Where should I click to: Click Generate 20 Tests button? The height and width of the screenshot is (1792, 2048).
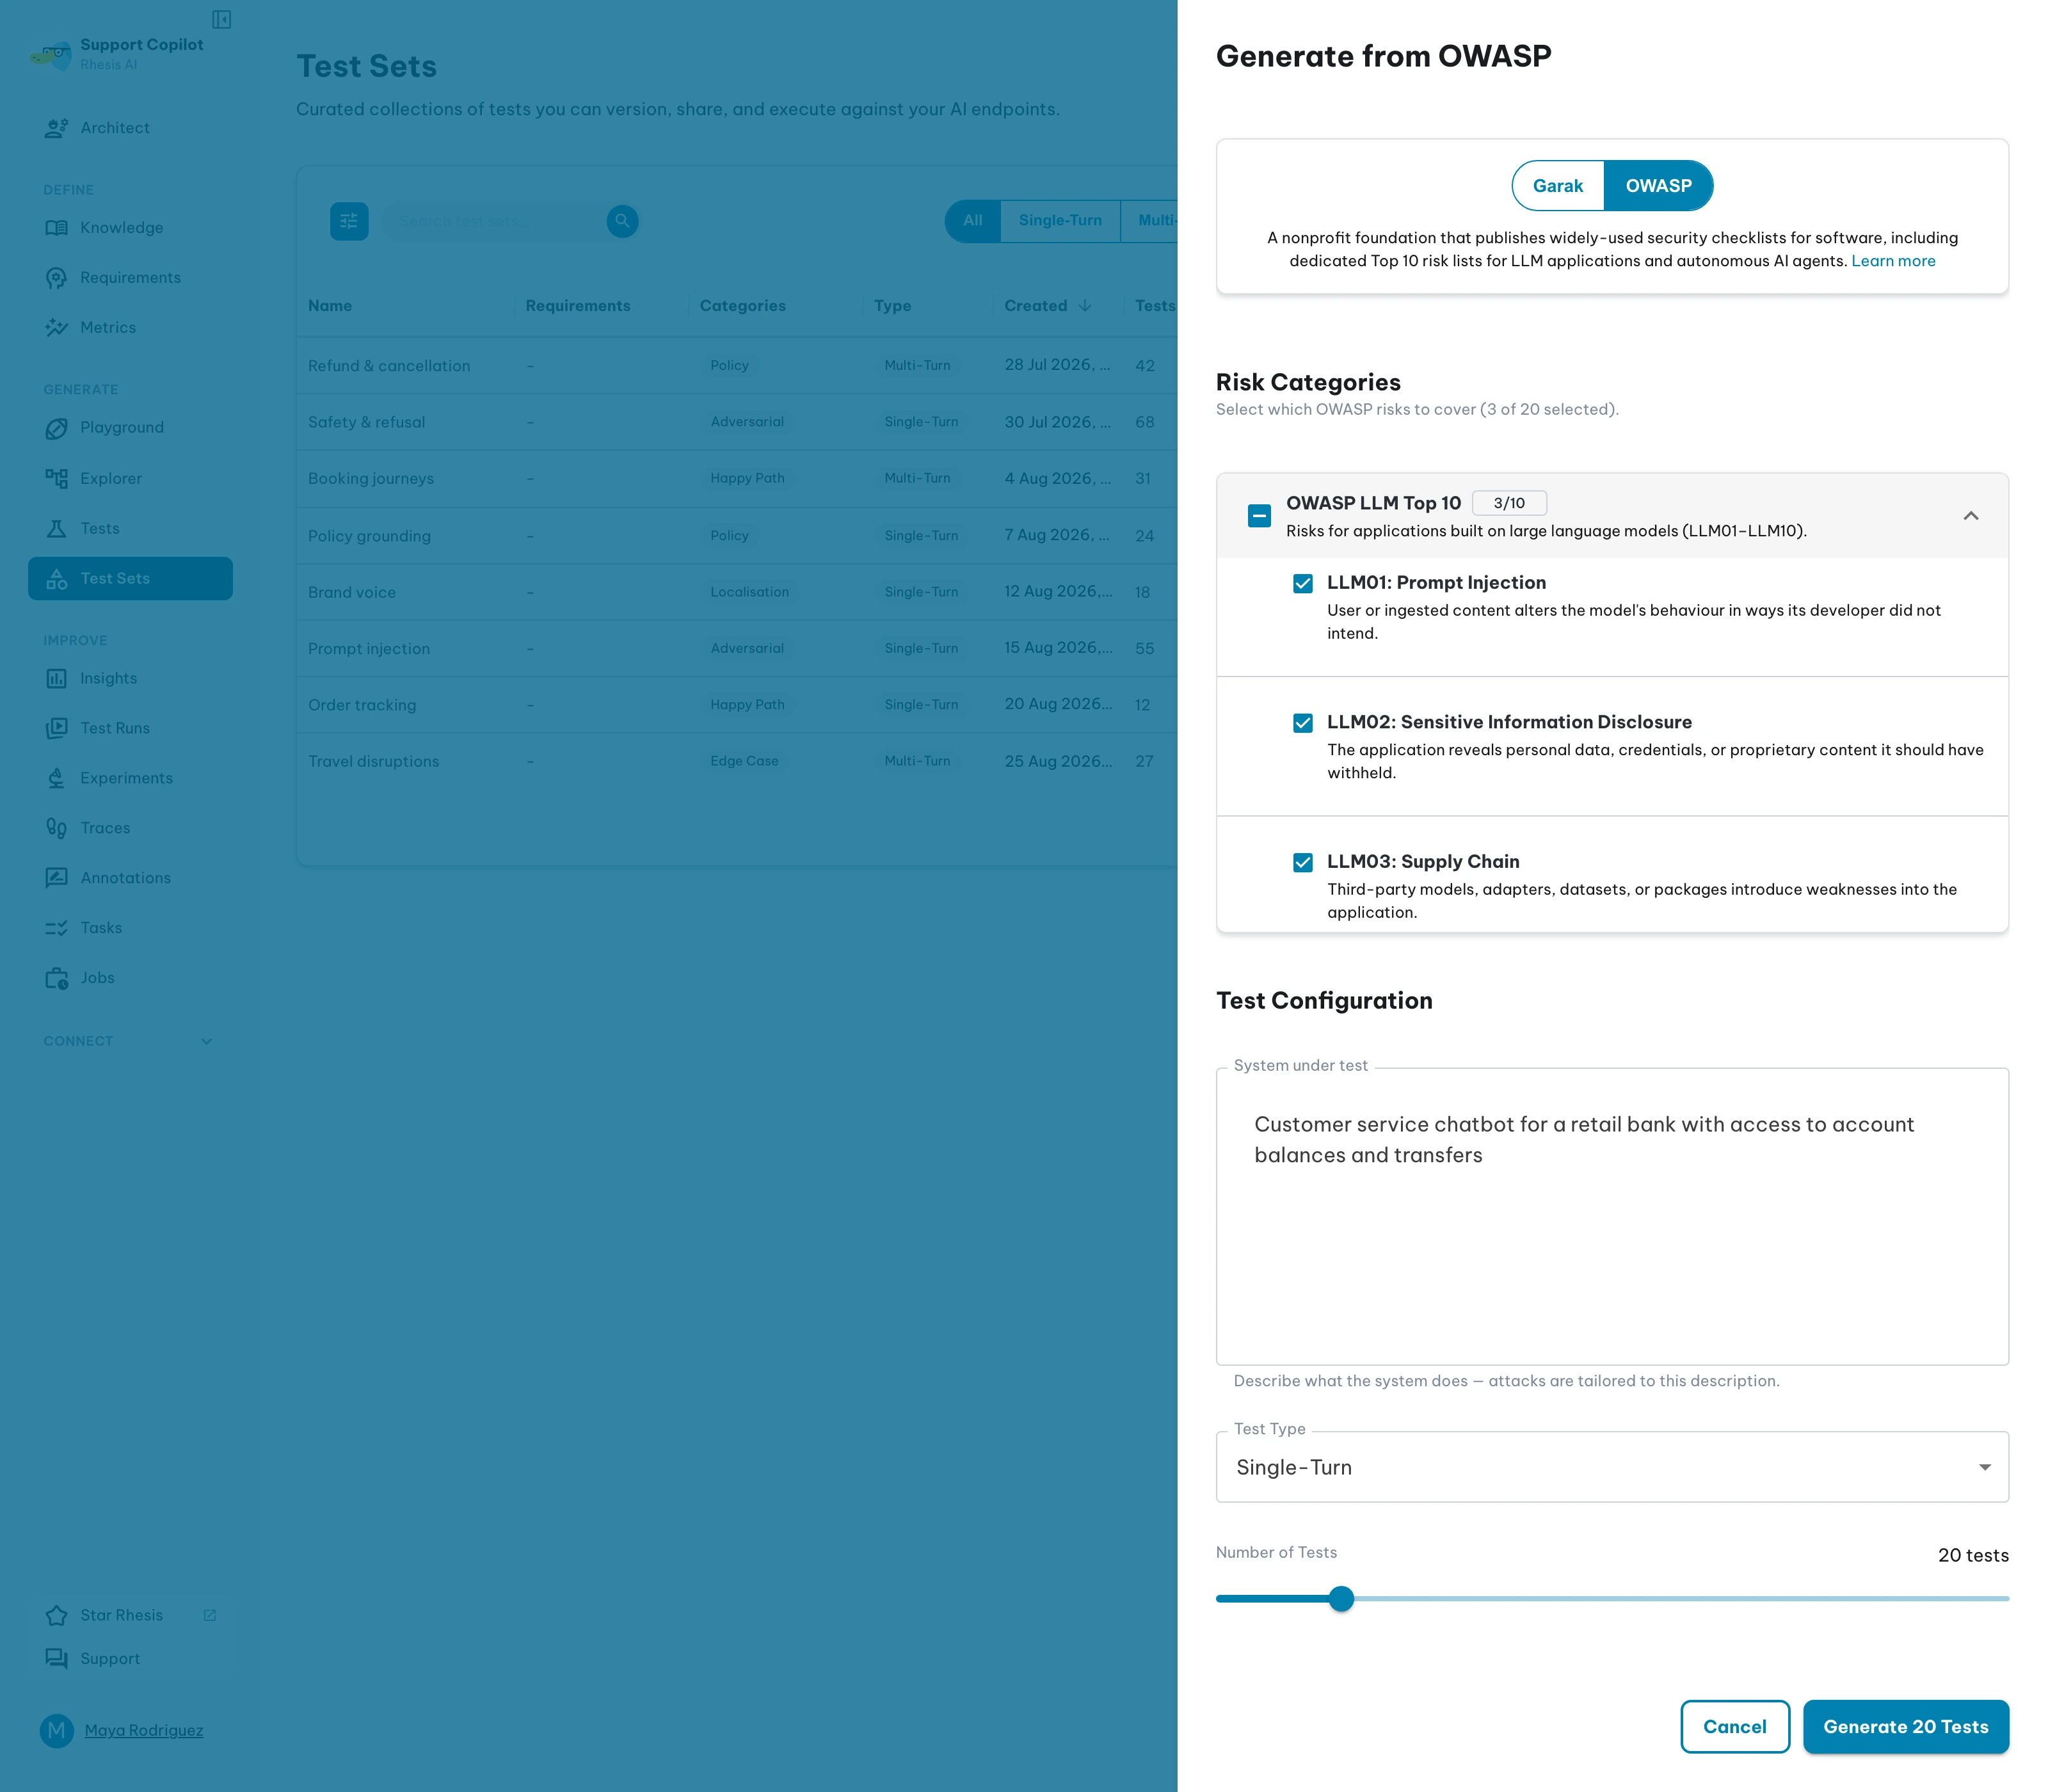[1905, 1727]
